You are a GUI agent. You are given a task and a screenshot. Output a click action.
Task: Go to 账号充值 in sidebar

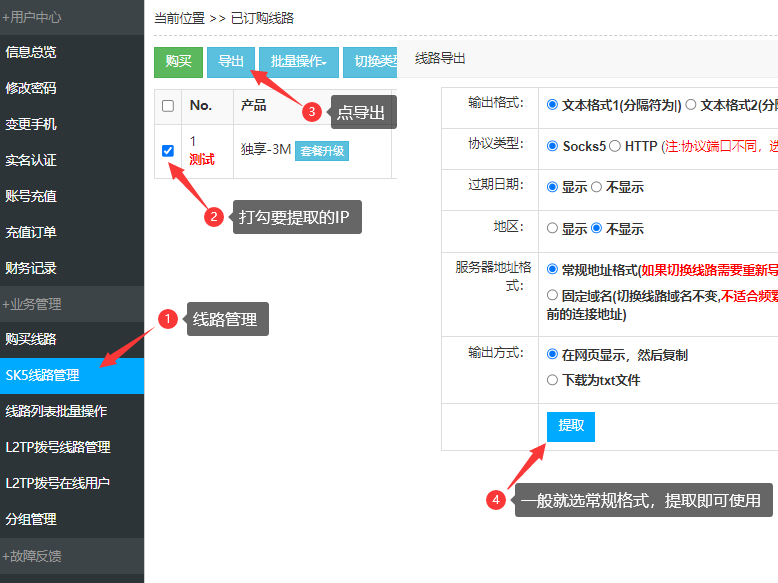click(72, 196)
